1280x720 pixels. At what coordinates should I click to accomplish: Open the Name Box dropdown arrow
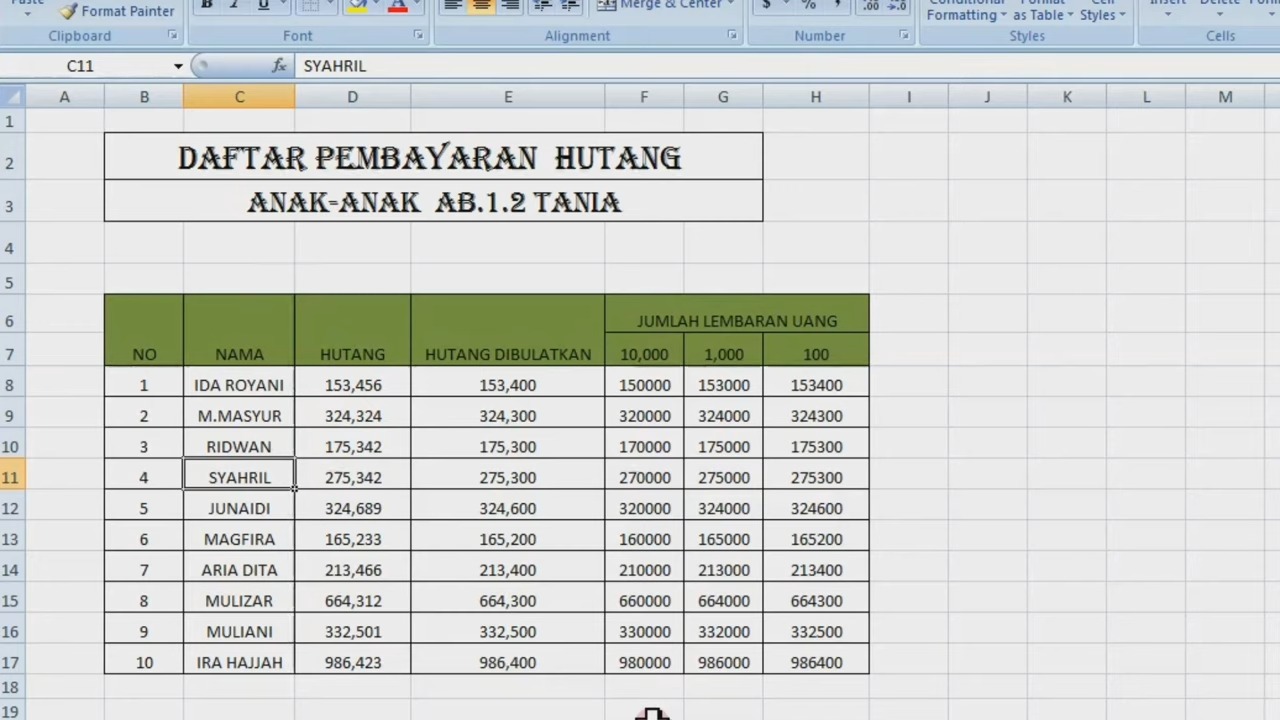pos(178,66)
